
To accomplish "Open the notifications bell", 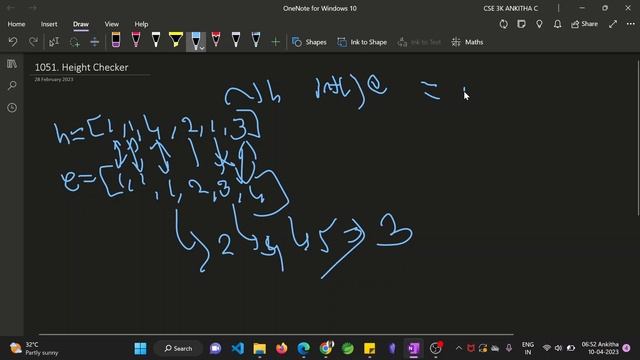I will [x=558, y=24].
